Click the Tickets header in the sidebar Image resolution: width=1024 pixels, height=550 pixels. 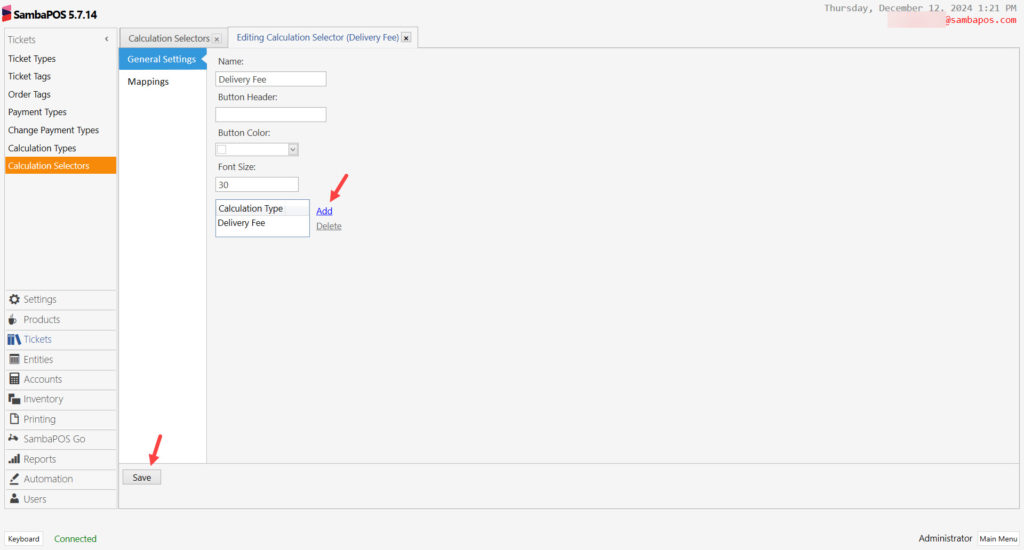[22, 40]
